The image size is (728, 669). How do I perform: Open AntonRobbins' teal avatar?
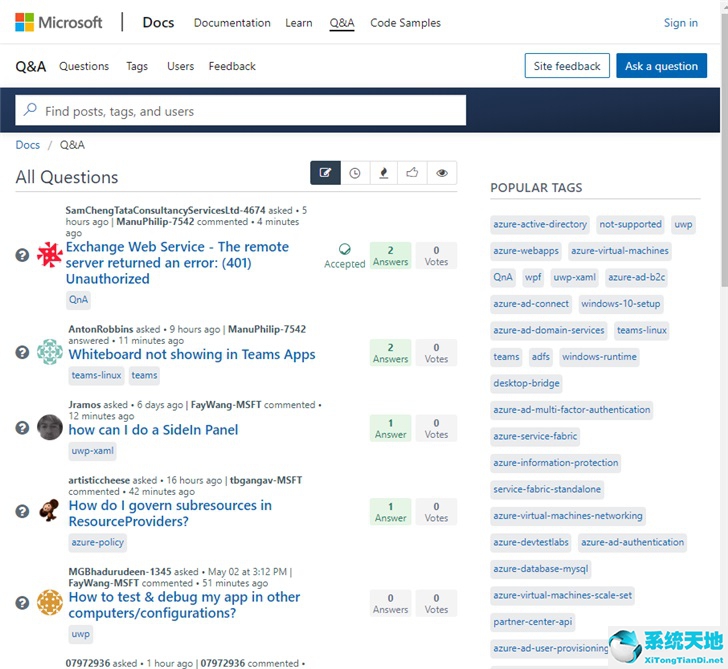pos(50,352)
